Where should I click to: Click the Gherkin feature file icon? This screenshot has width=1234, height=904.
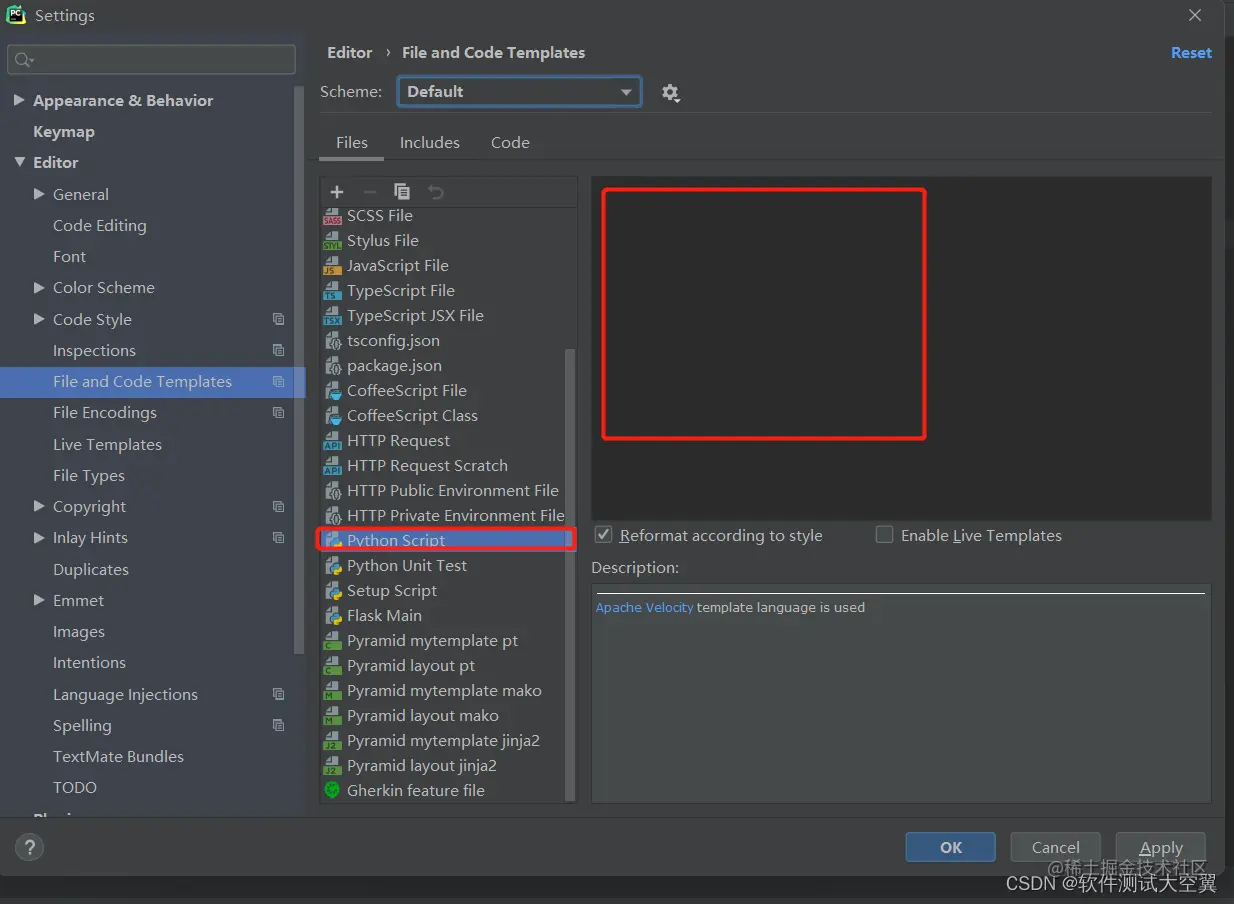[x=332, y=791]
